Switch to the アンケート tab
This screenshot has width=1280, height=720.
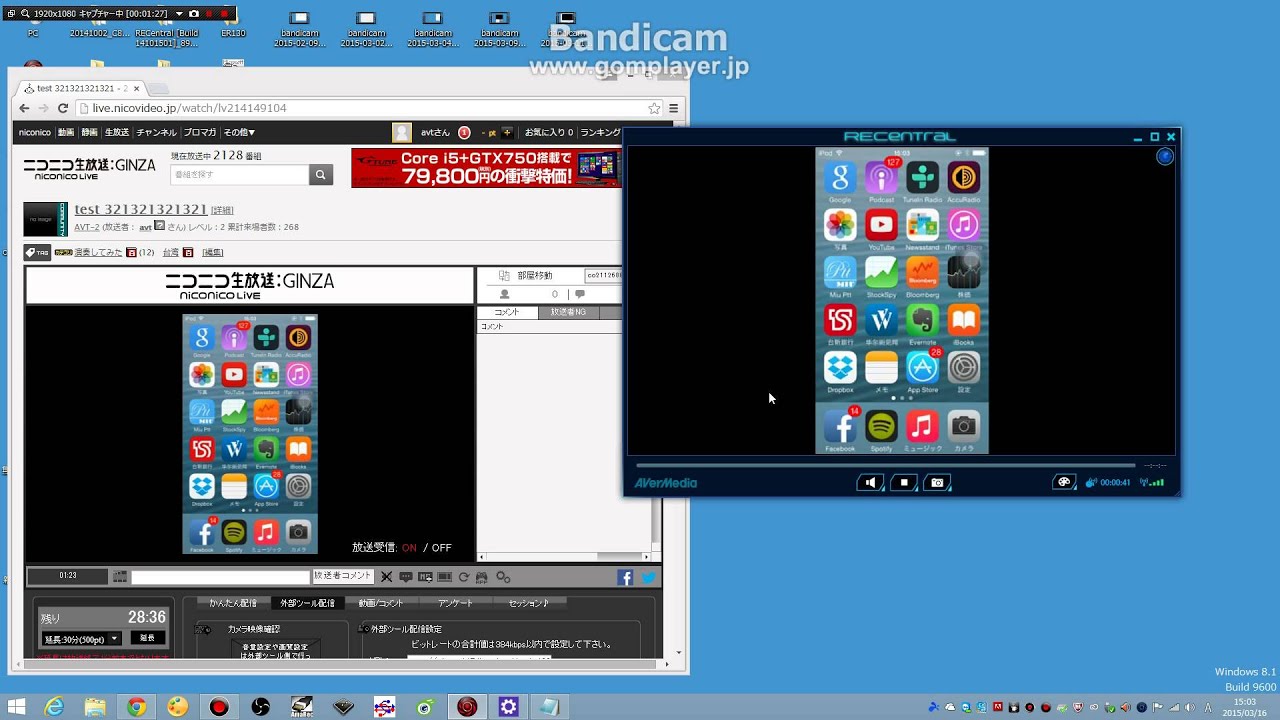[455, 603]
